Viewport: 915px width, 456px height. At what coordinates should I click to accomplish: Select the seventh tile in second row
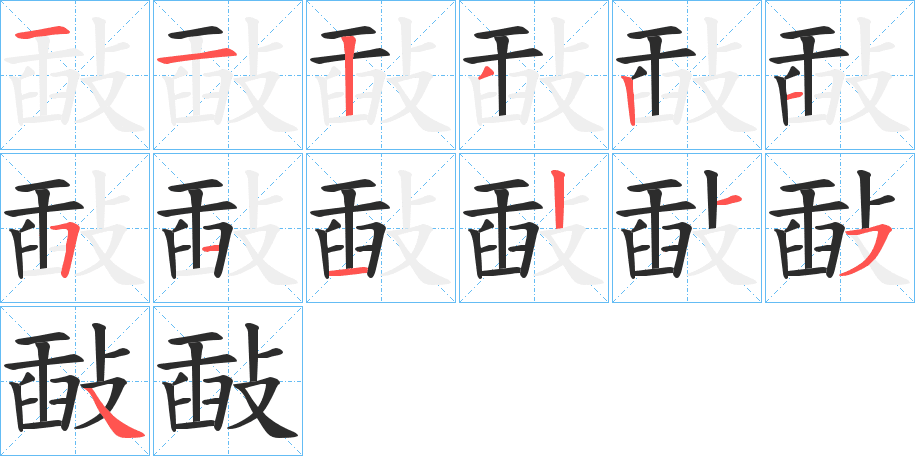75,228
